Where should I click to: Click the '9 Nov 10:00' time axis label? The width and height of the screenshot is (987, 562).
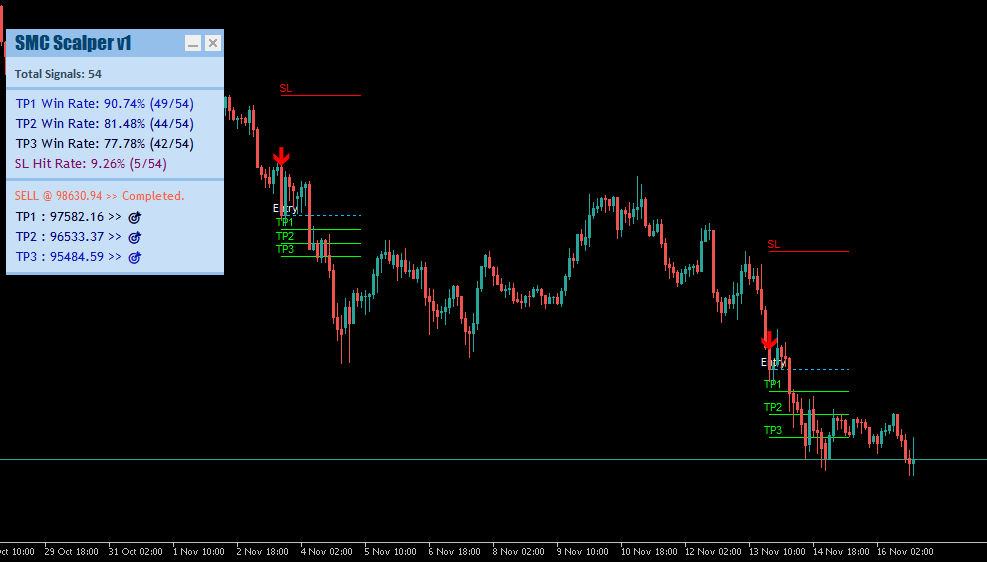582,552
